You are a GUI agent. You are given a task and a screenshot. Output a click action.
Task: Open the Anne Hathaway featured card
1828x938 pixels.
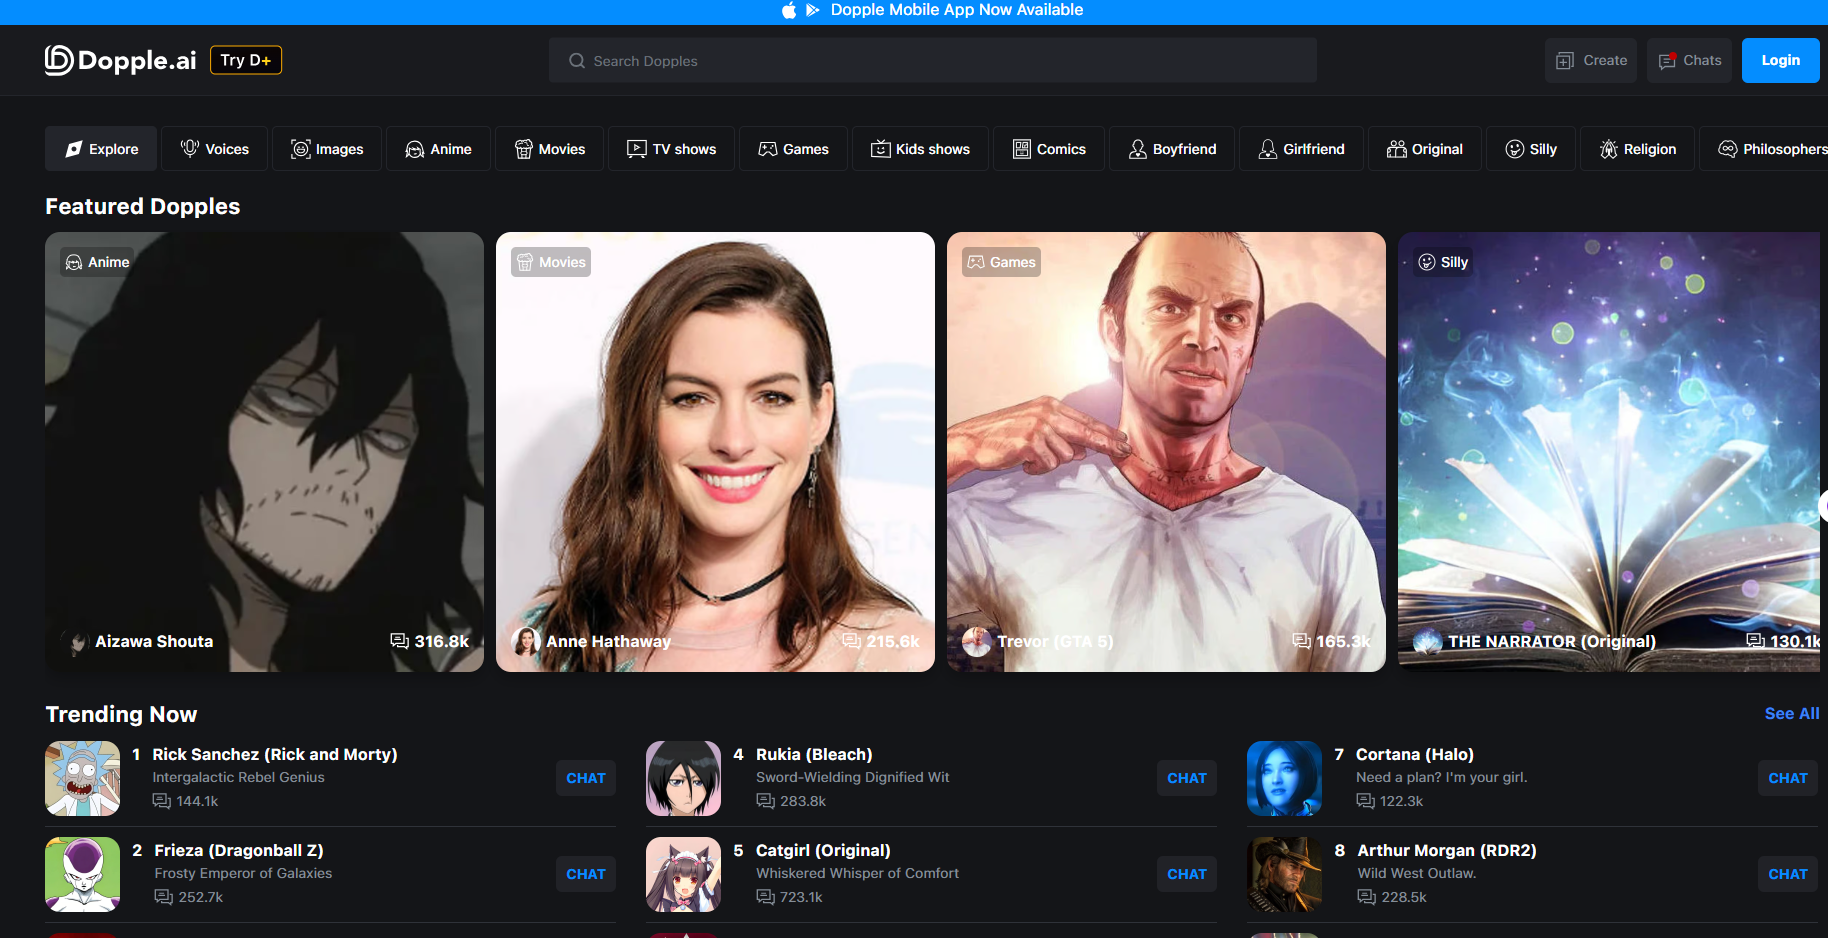coord(715,452)
